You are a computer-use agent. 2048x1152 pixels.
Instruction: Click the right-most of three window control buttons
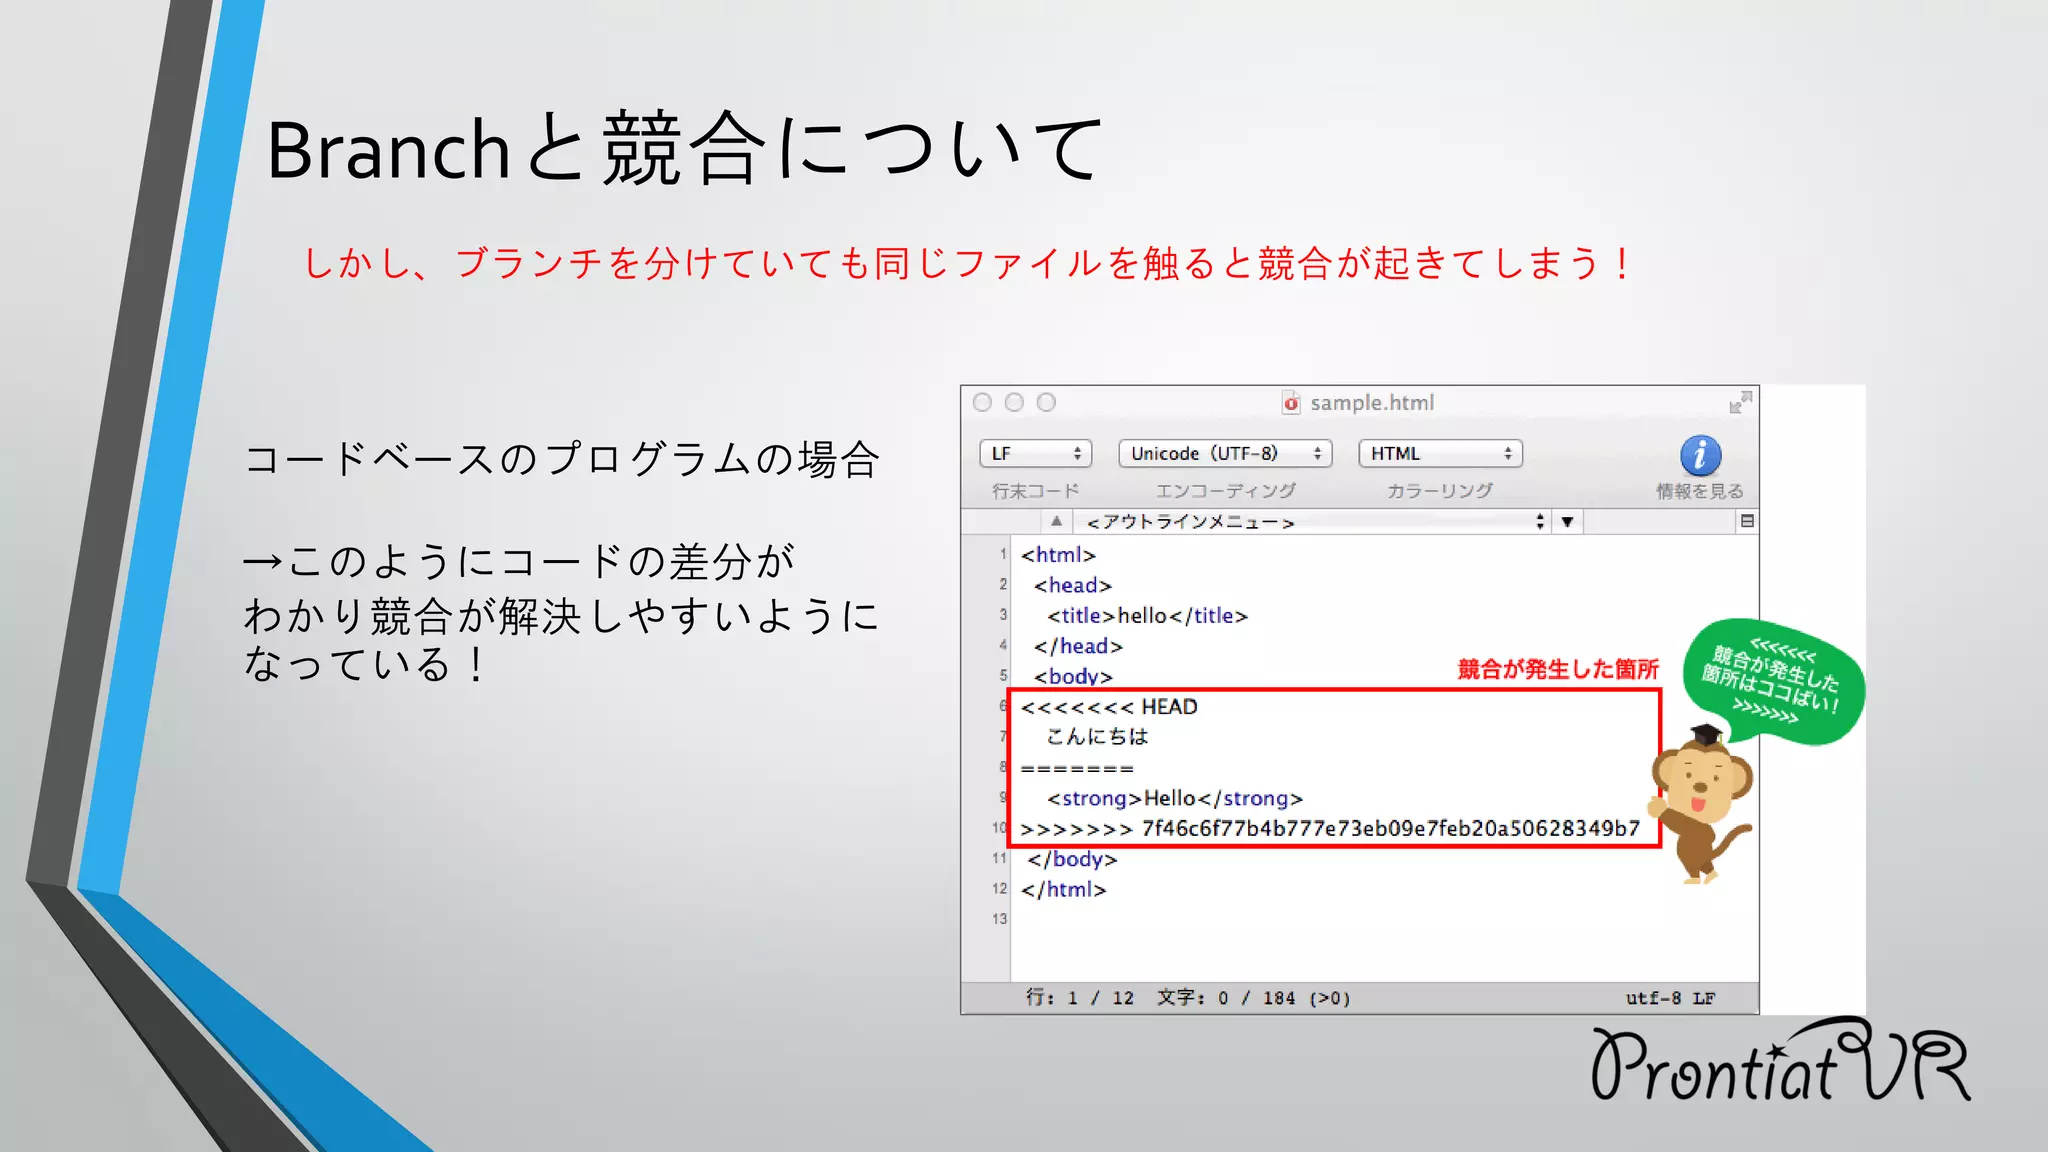click(x=1046, y=402)
